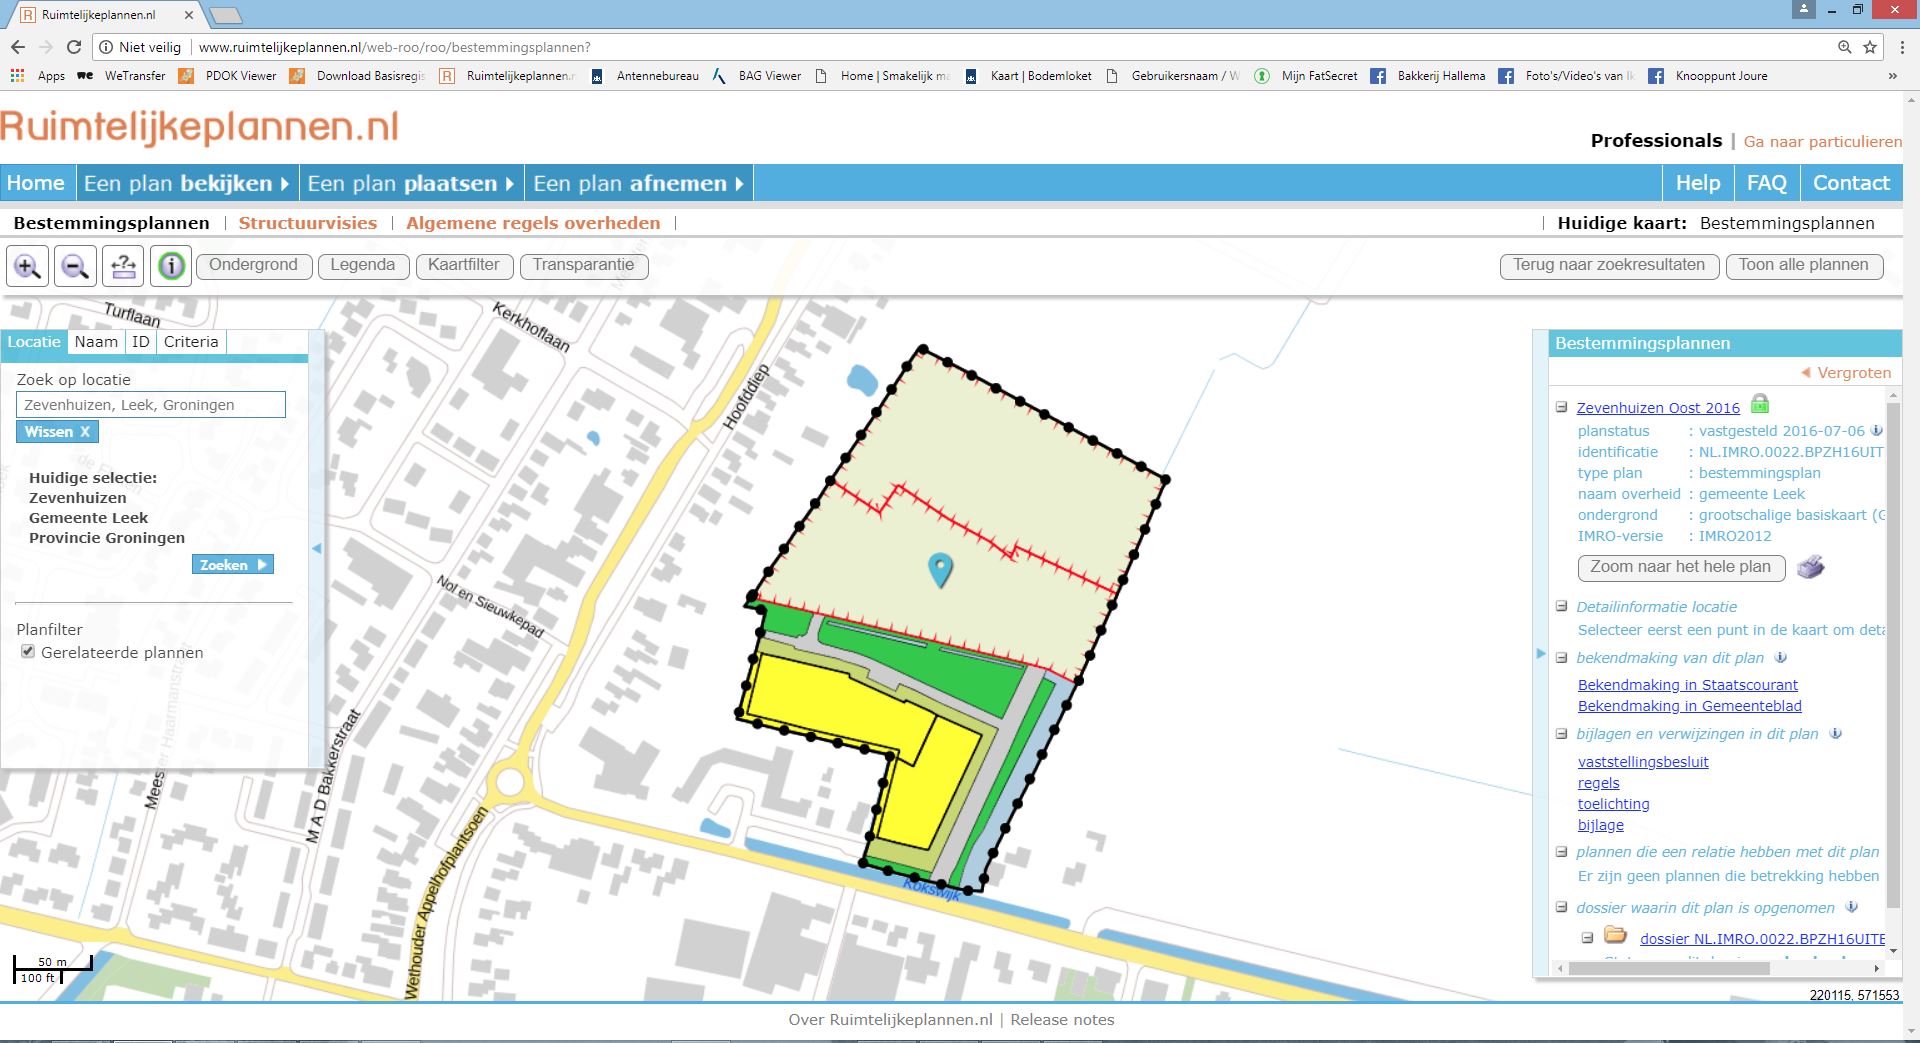
Task: Toggle the Gerelateerde plannen checkbox
Action: (x=28, y=652)
